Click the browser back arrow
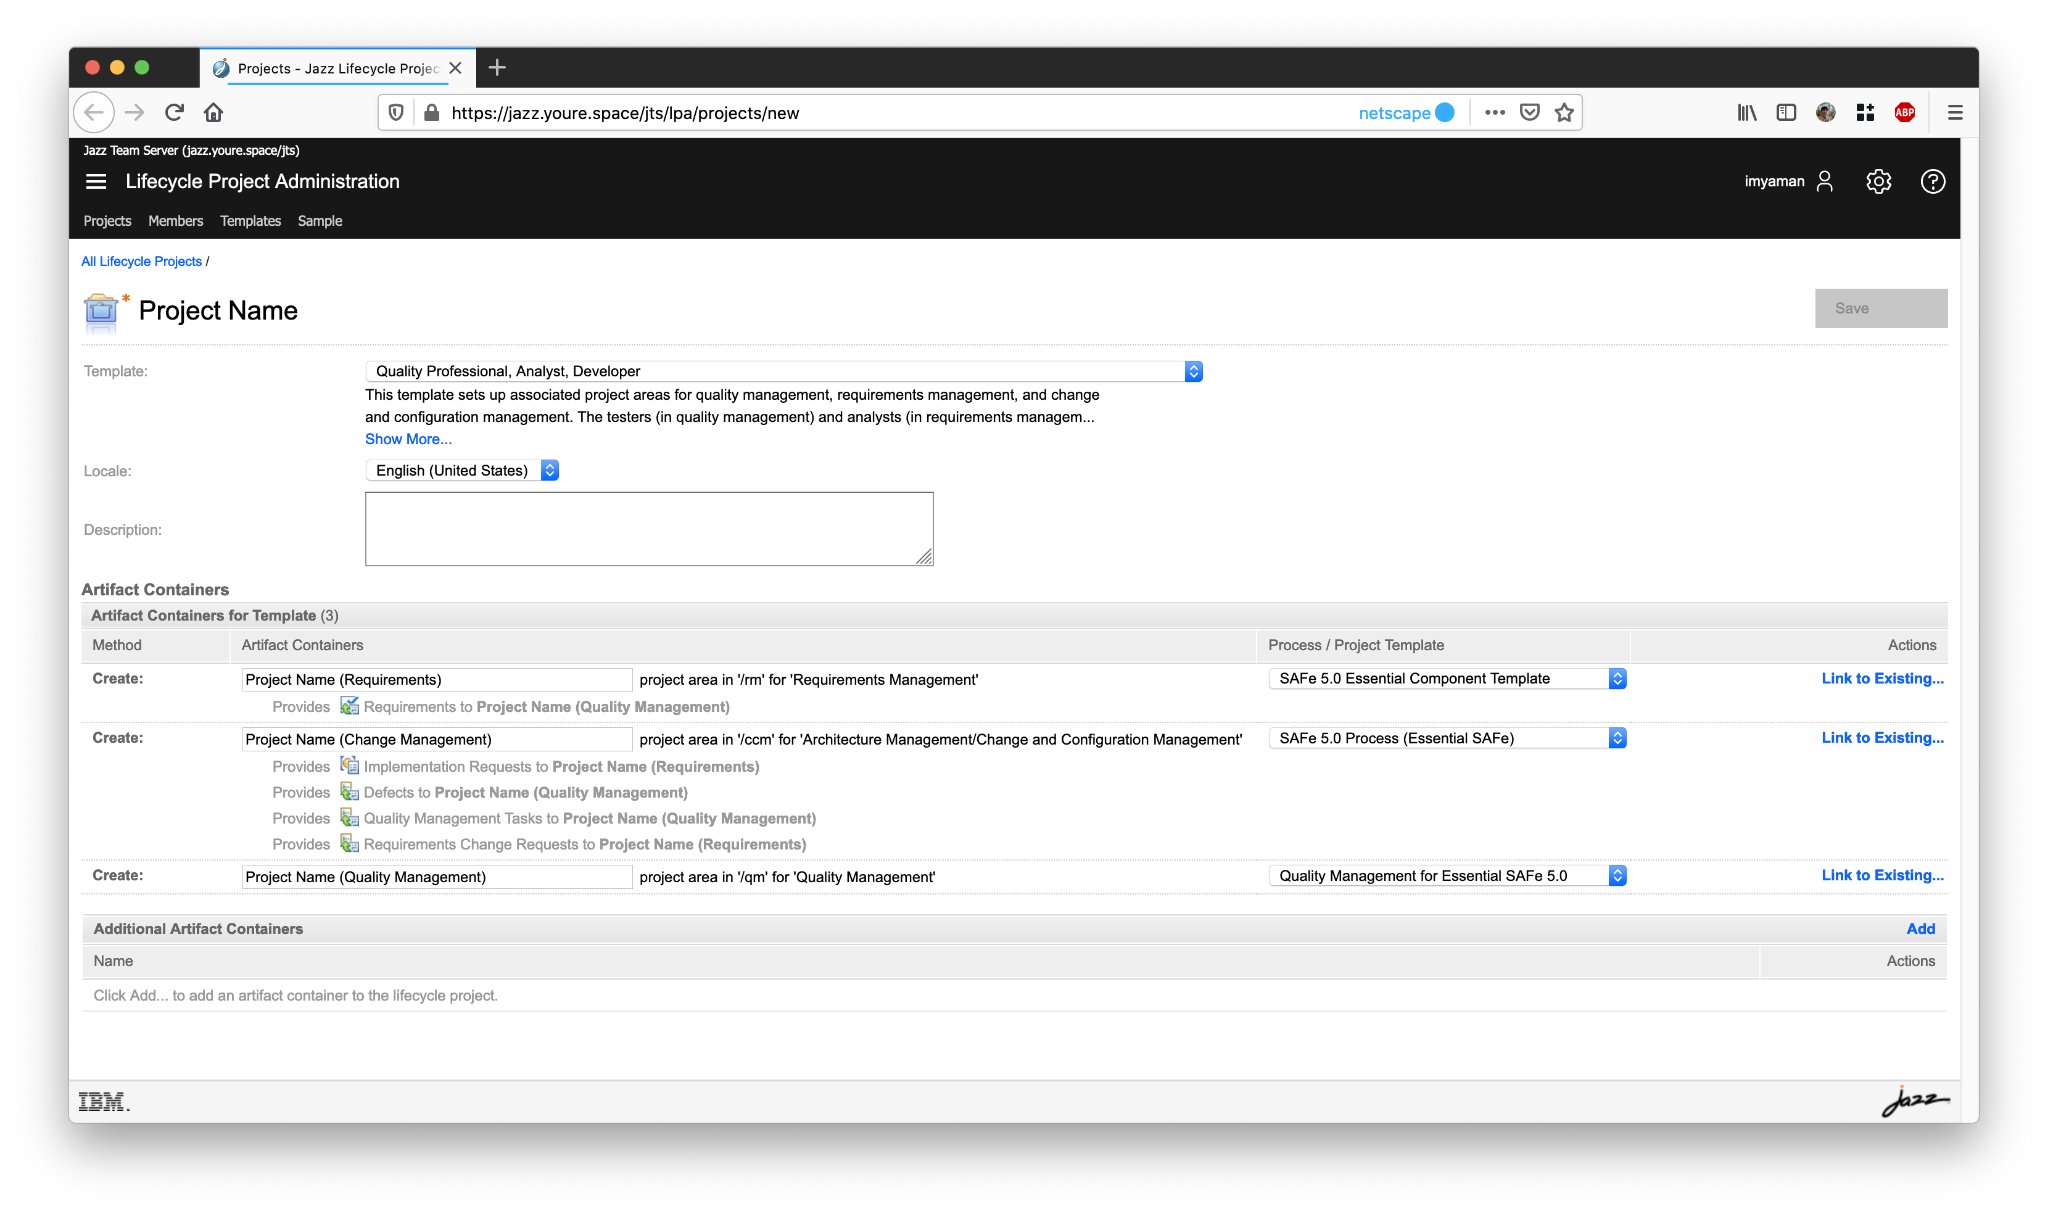The height and width of the screenshot is (1214, 2048). pos(94,113)
